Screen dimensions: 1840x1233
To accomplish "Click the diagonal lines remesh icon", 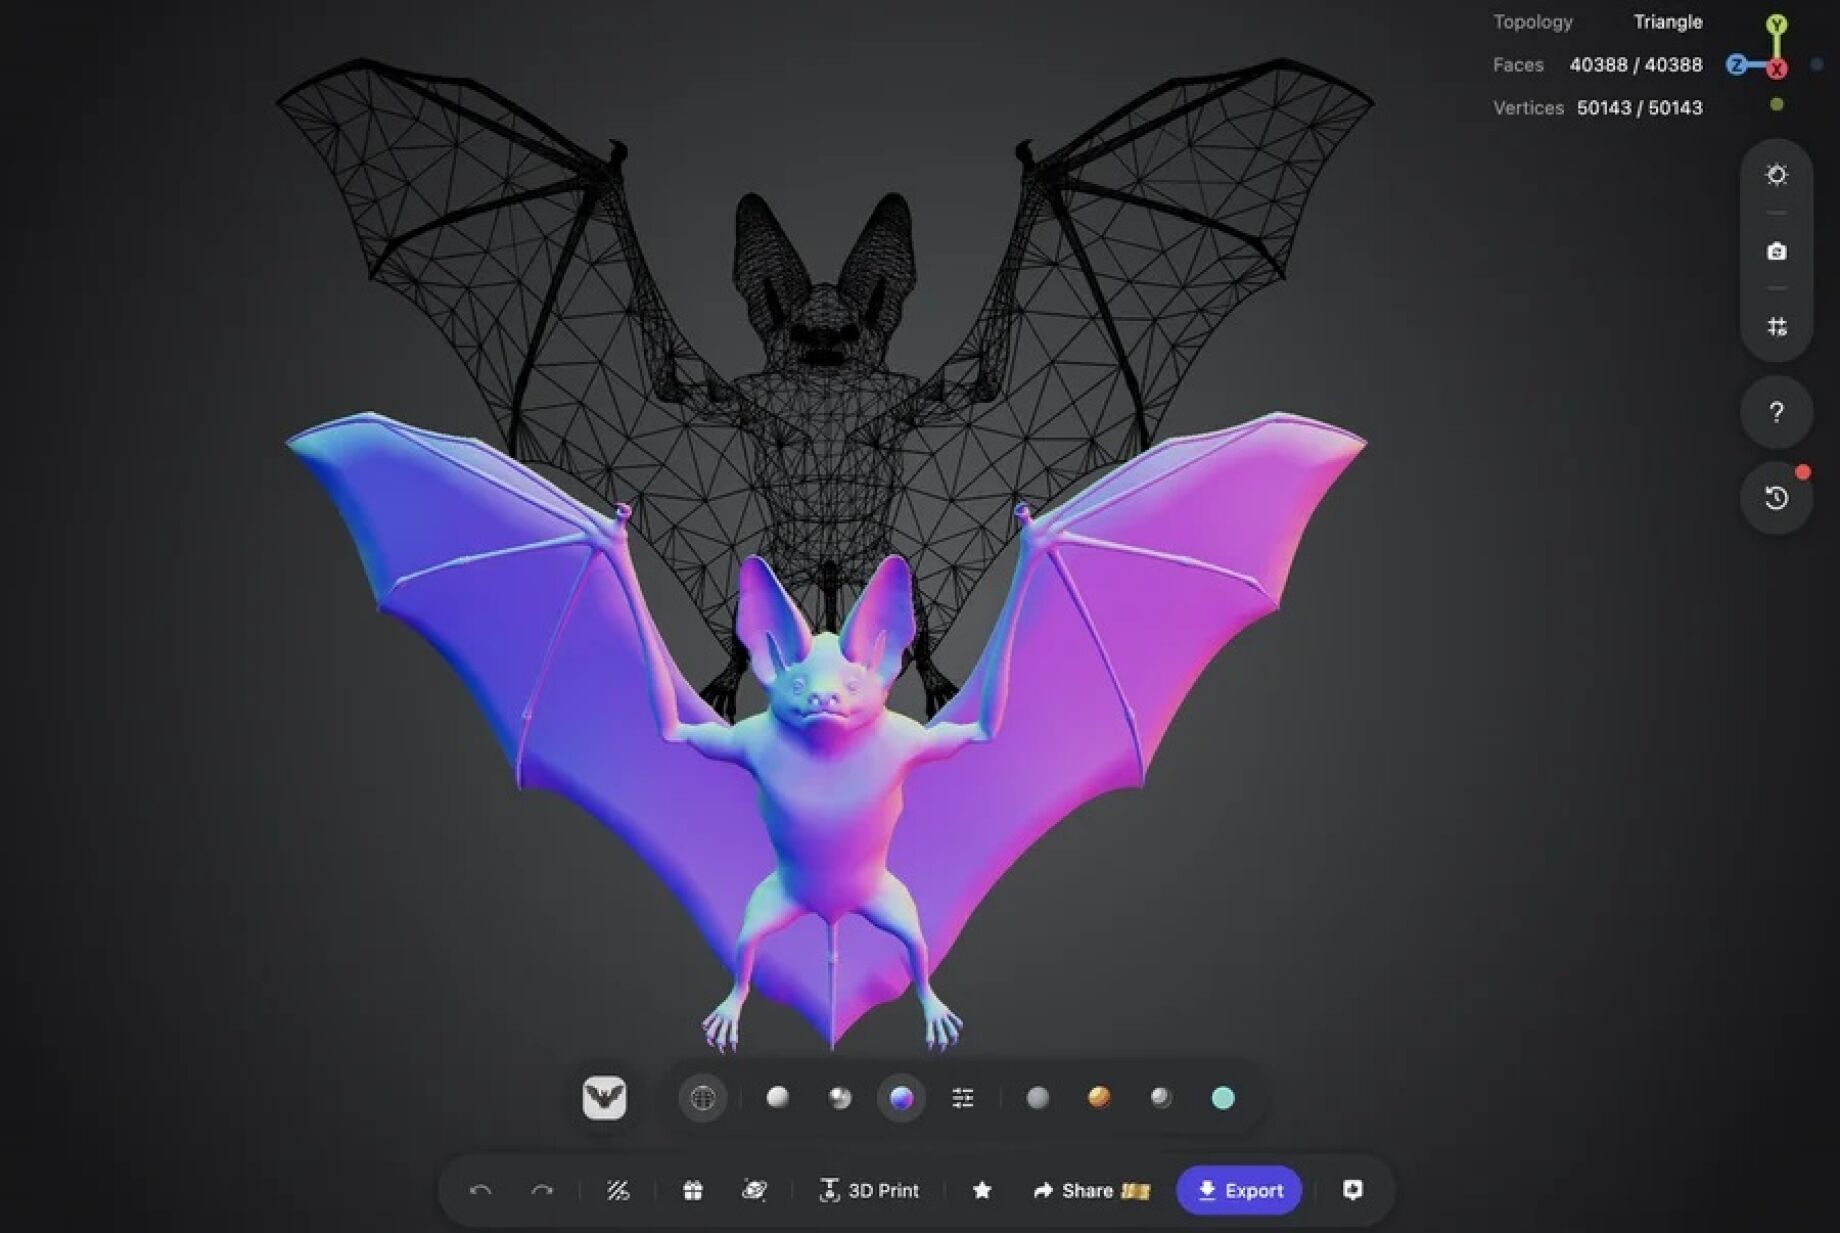I will [617, 1190].
